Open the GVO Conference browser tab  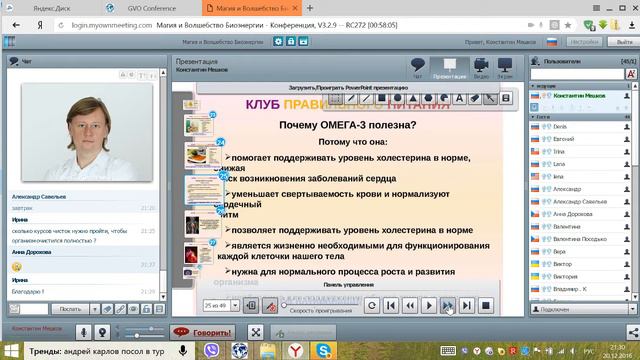[150, 8]
